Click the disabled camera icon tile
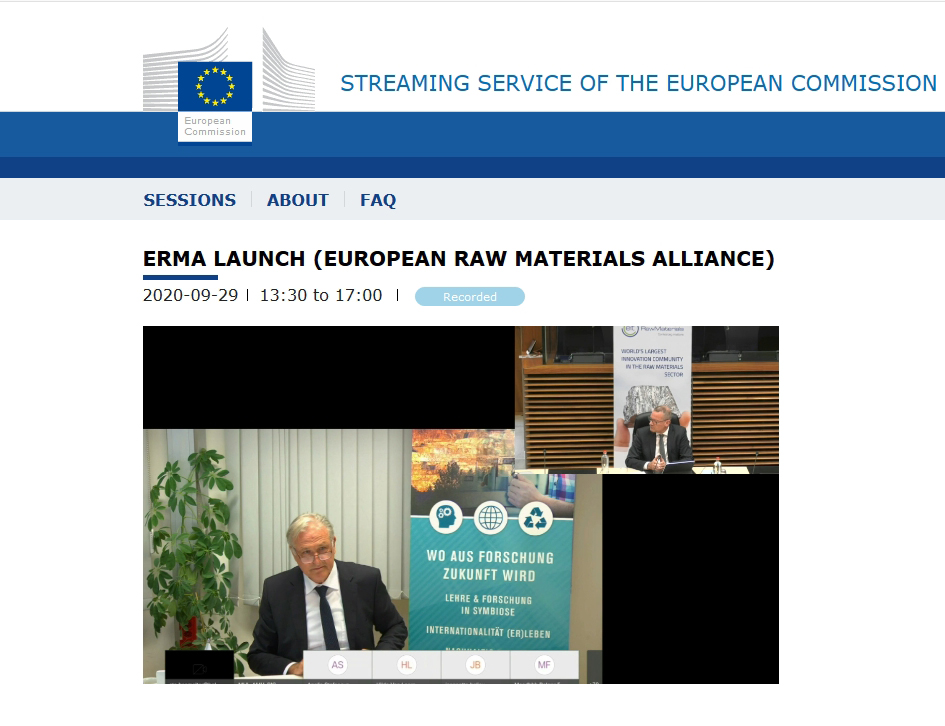This screenshot has height=726, width=945. pos(199,666)
